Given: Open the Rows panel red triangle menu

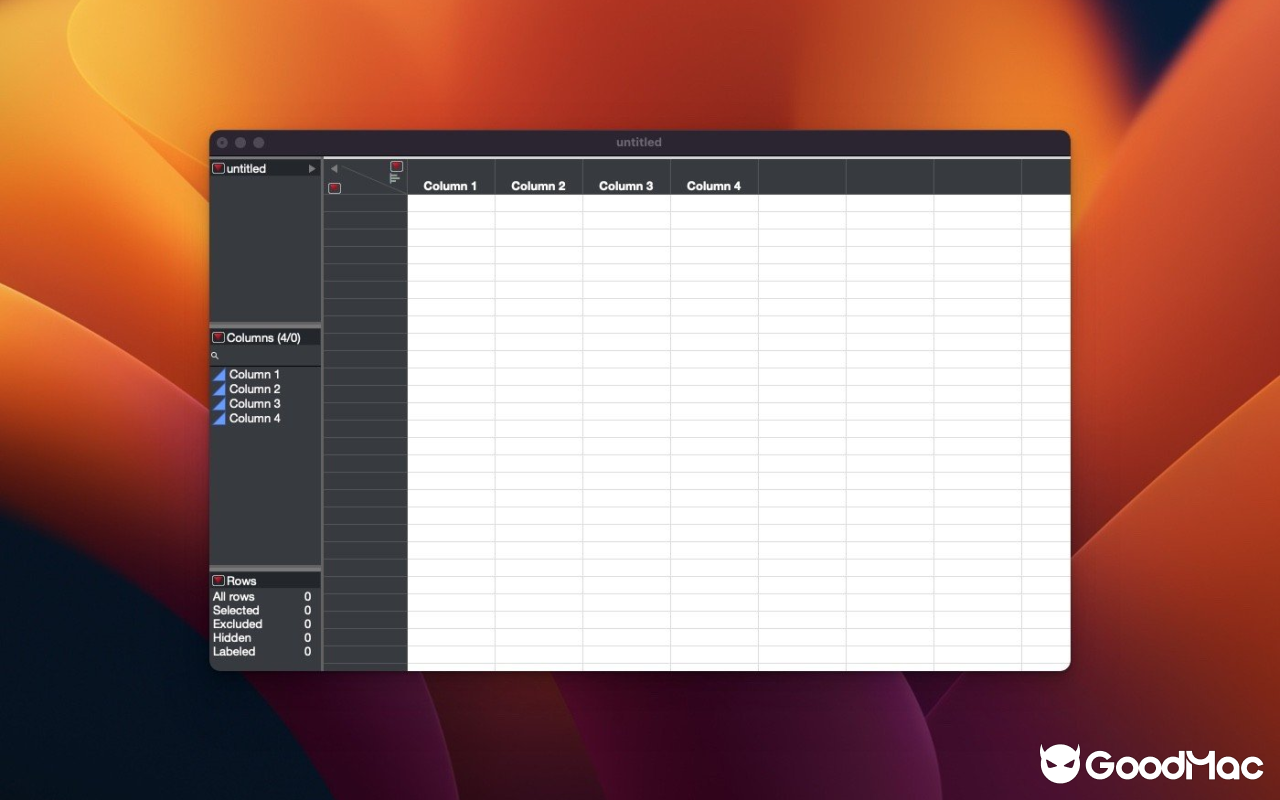Looking at the screenshot, I should click(x=218, y=580).
